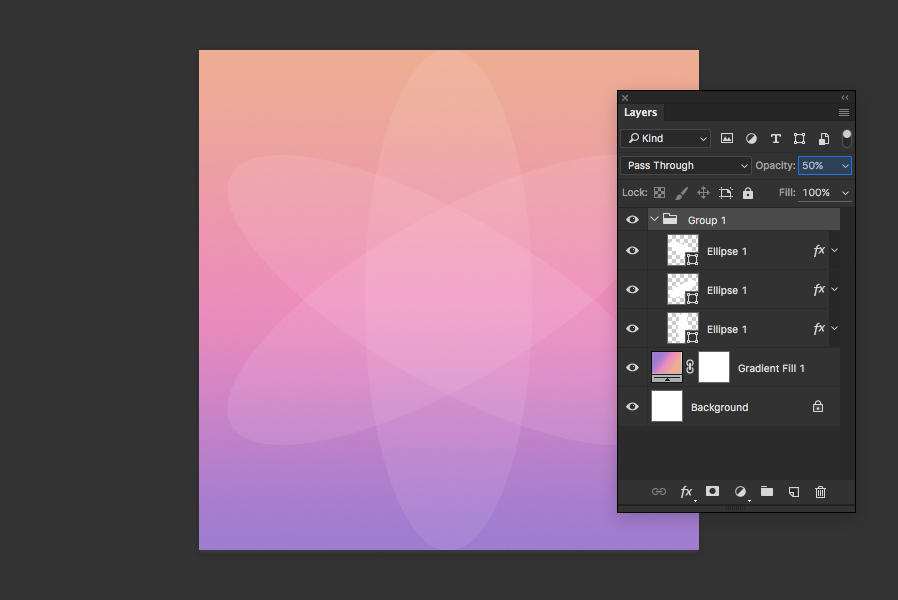The height and width of the screenshot is (600, 898).
Task: Click fx icon on bottom Ellipse 1 layer
Action: [819, 328]
